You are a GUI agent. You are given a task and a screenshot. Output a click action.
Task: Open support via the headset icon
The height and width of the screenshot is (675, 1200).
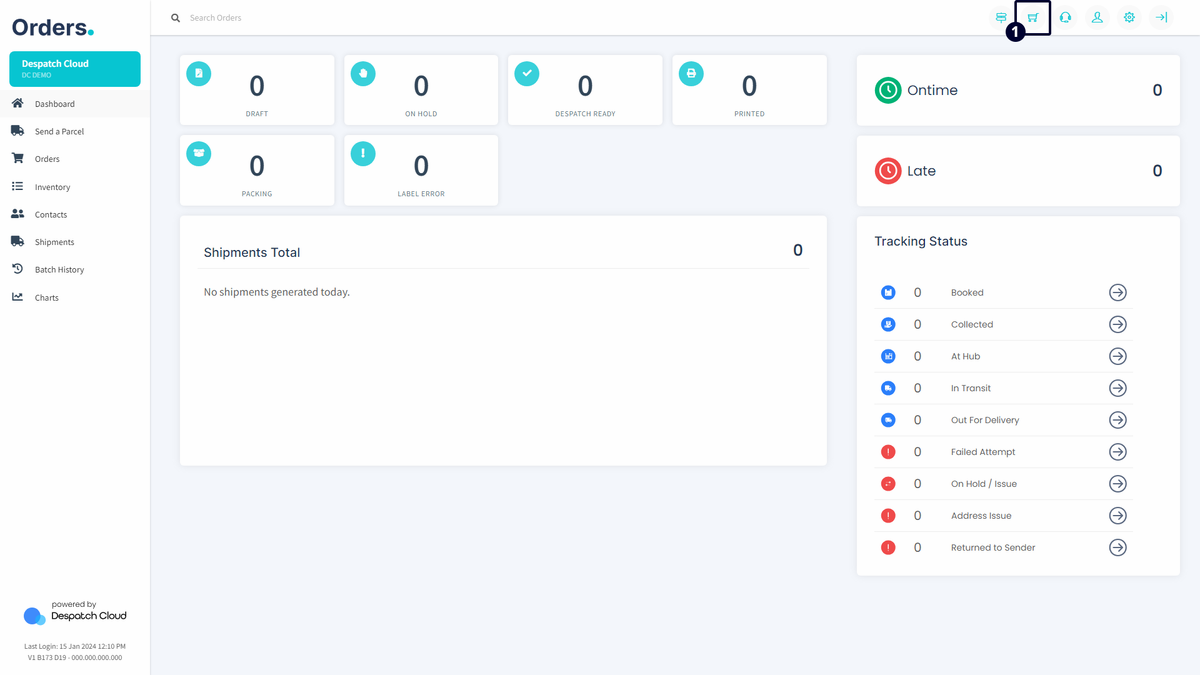tap(1065, 18)
